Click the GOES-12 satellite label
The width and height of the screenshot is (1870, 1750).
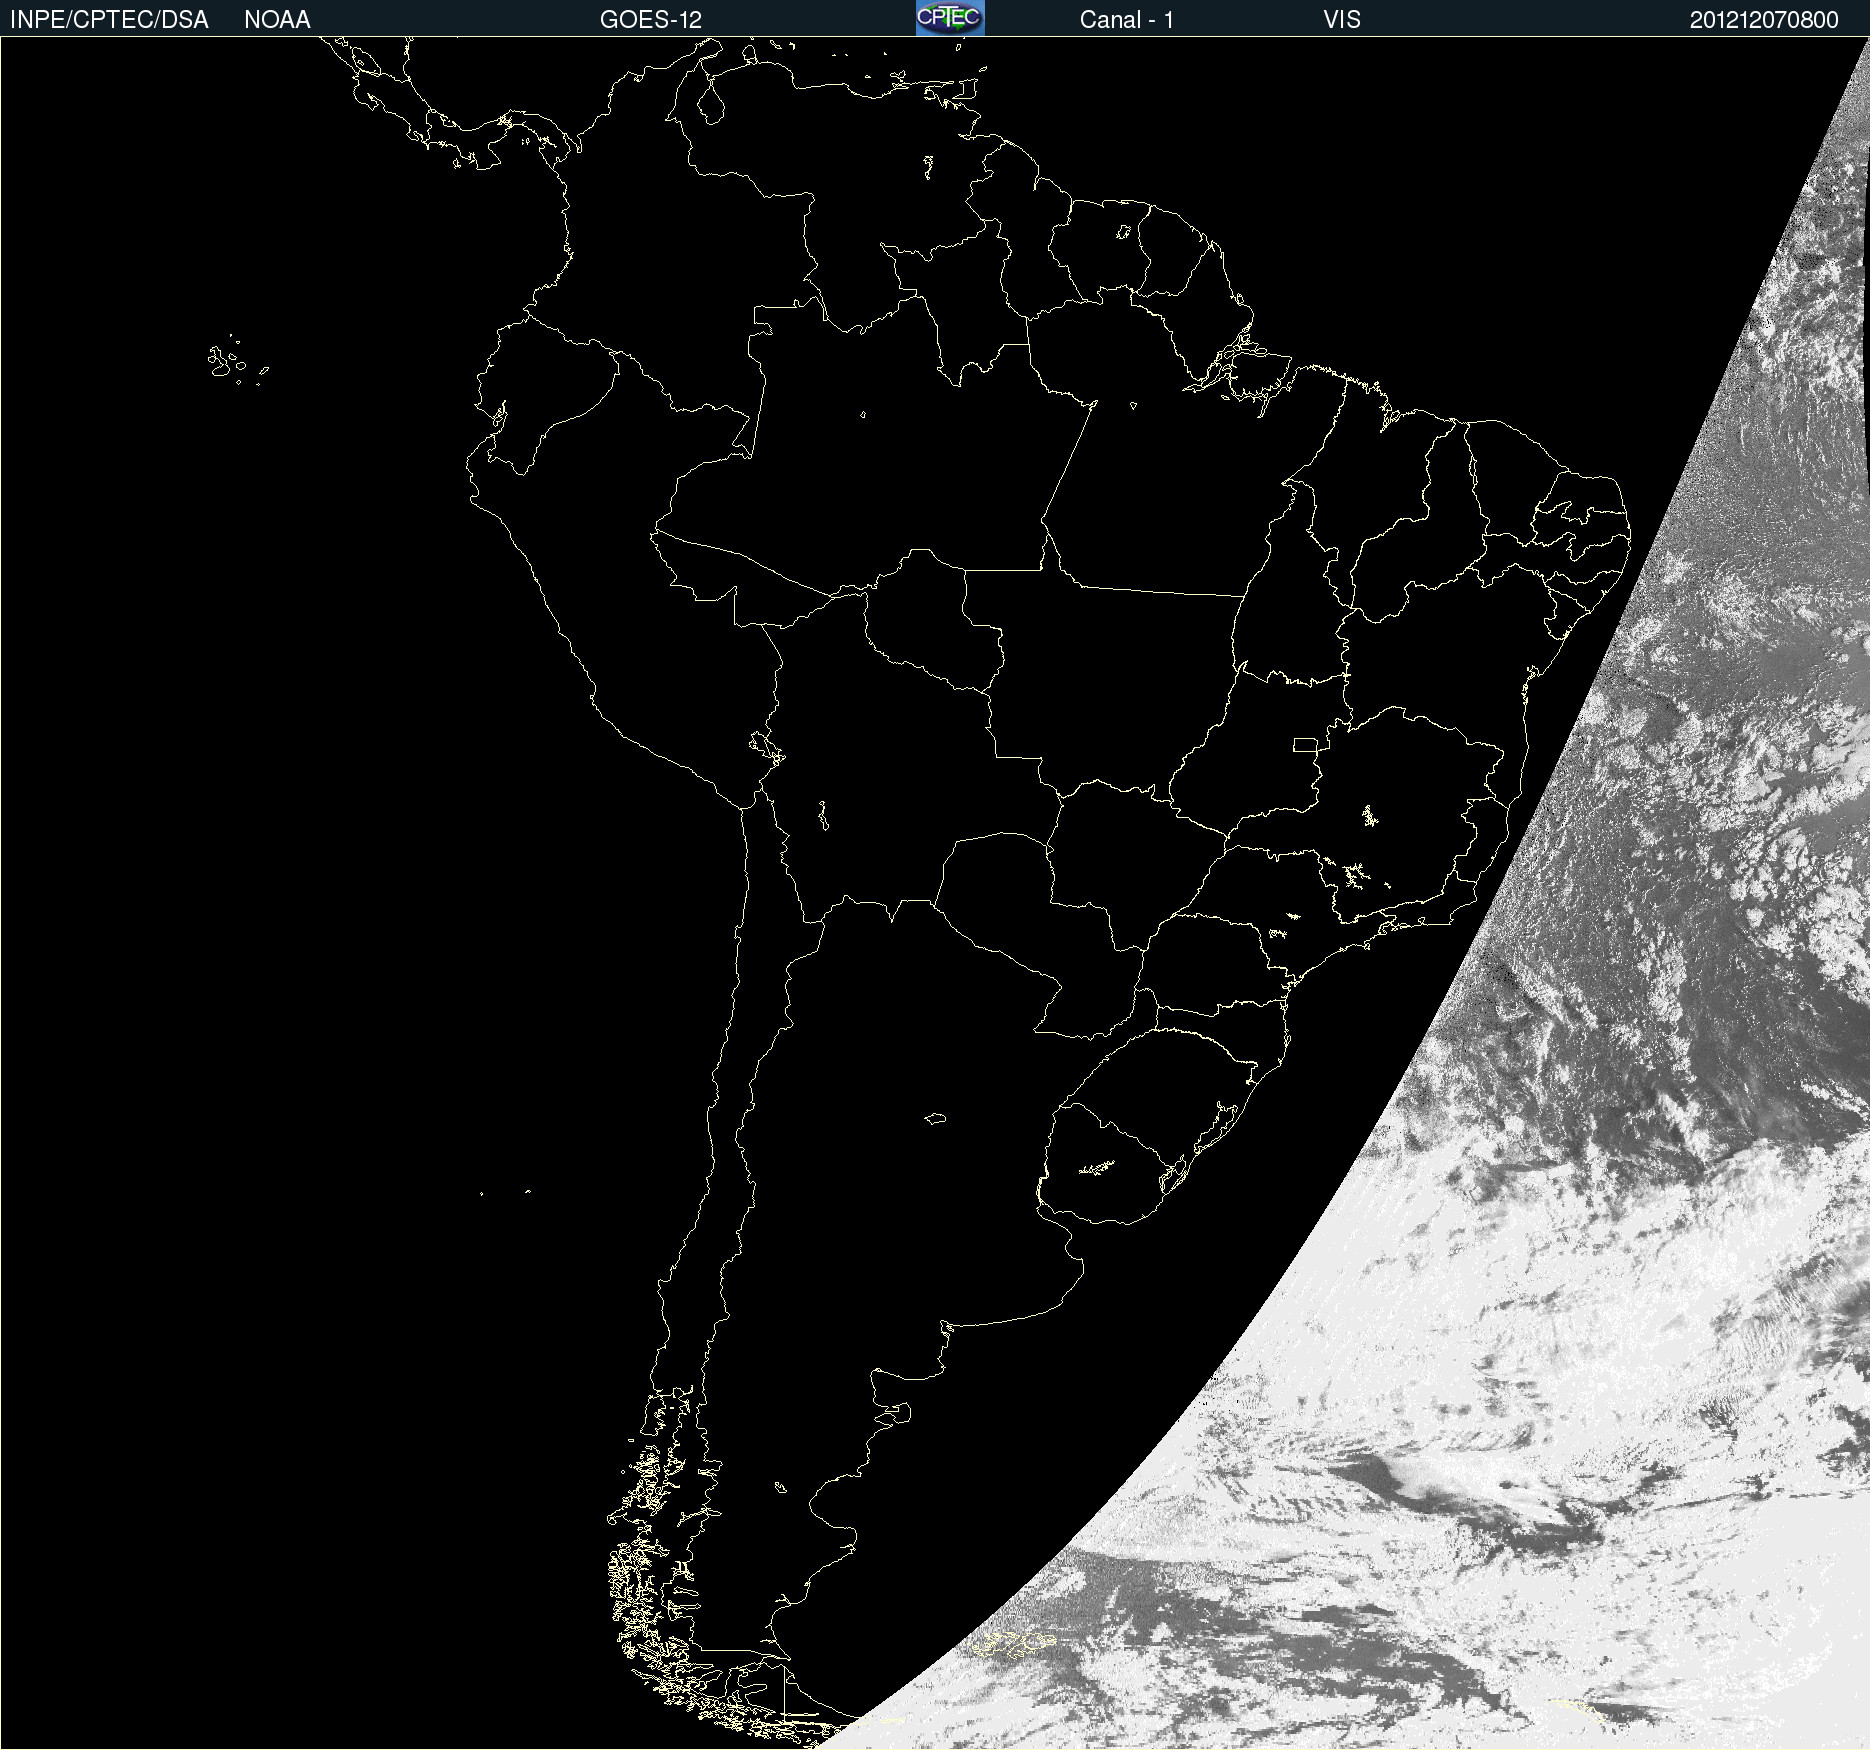(651, 20)
